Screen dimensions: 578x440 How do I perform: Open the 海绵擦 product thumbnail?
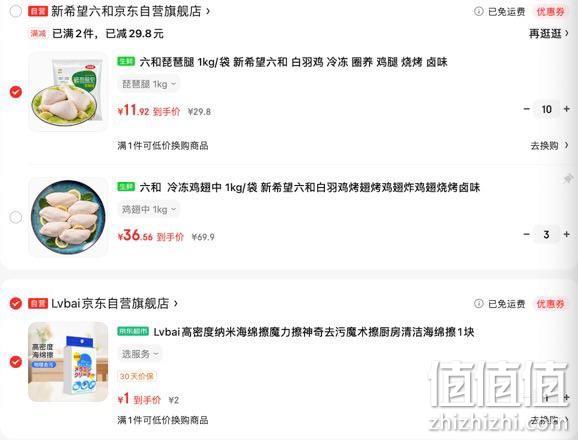pyautogui.click(x=68, y=362)
